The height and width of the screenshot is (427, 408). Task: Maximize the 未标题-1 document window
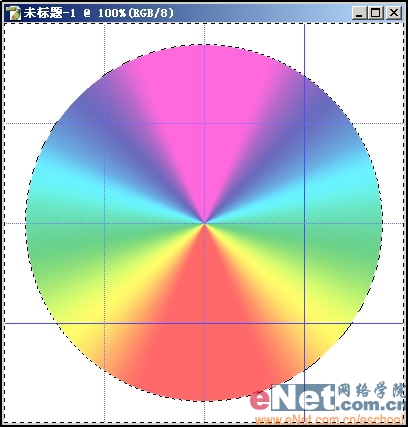[376, 13]
